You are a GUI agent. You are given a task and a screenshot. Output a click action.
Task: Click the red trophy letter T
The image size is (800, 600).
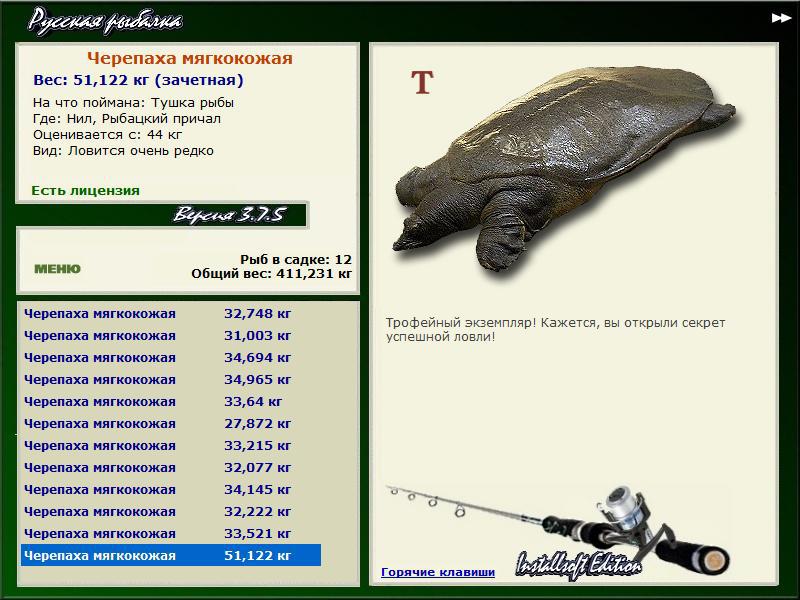(422, 83)
